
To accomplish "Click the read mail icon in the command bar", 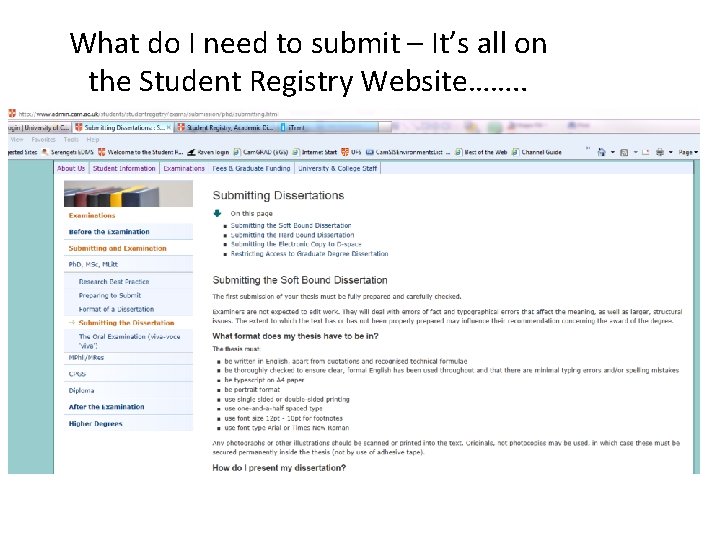I will pos(646,152).
